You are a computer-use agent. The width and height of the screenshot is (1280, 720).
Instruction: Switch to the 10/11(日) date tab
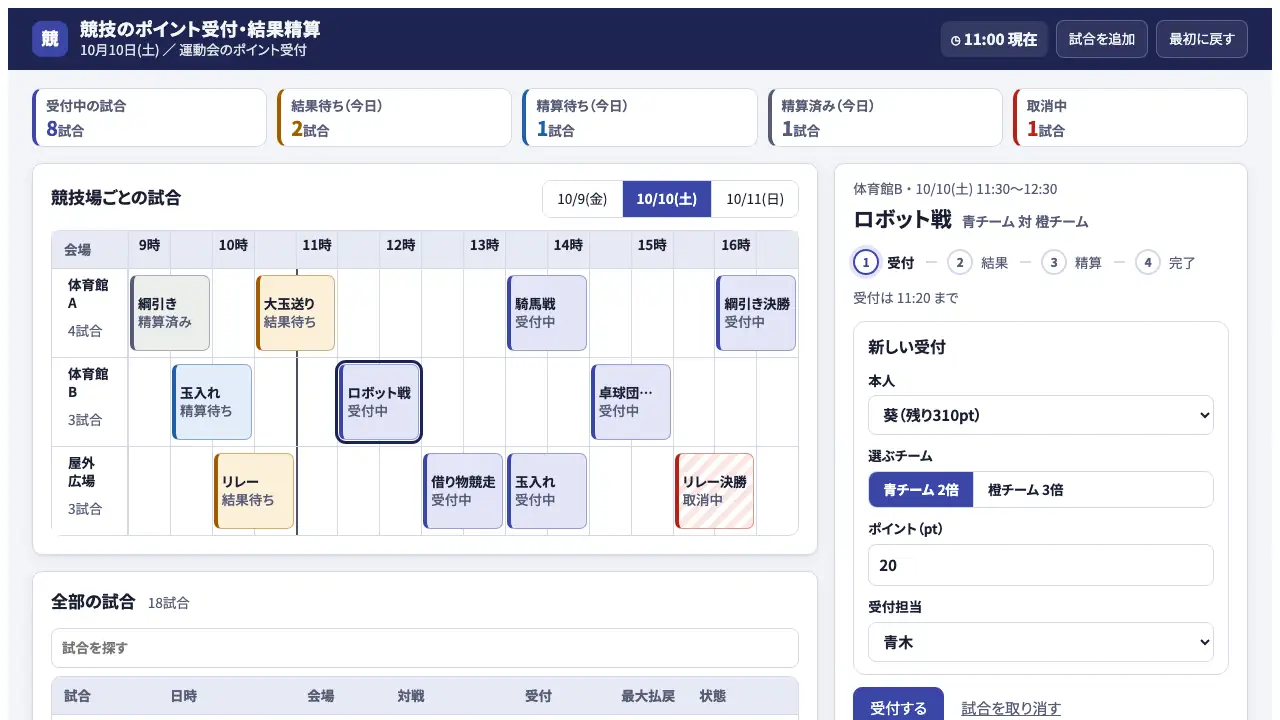(x=755, y=199)
